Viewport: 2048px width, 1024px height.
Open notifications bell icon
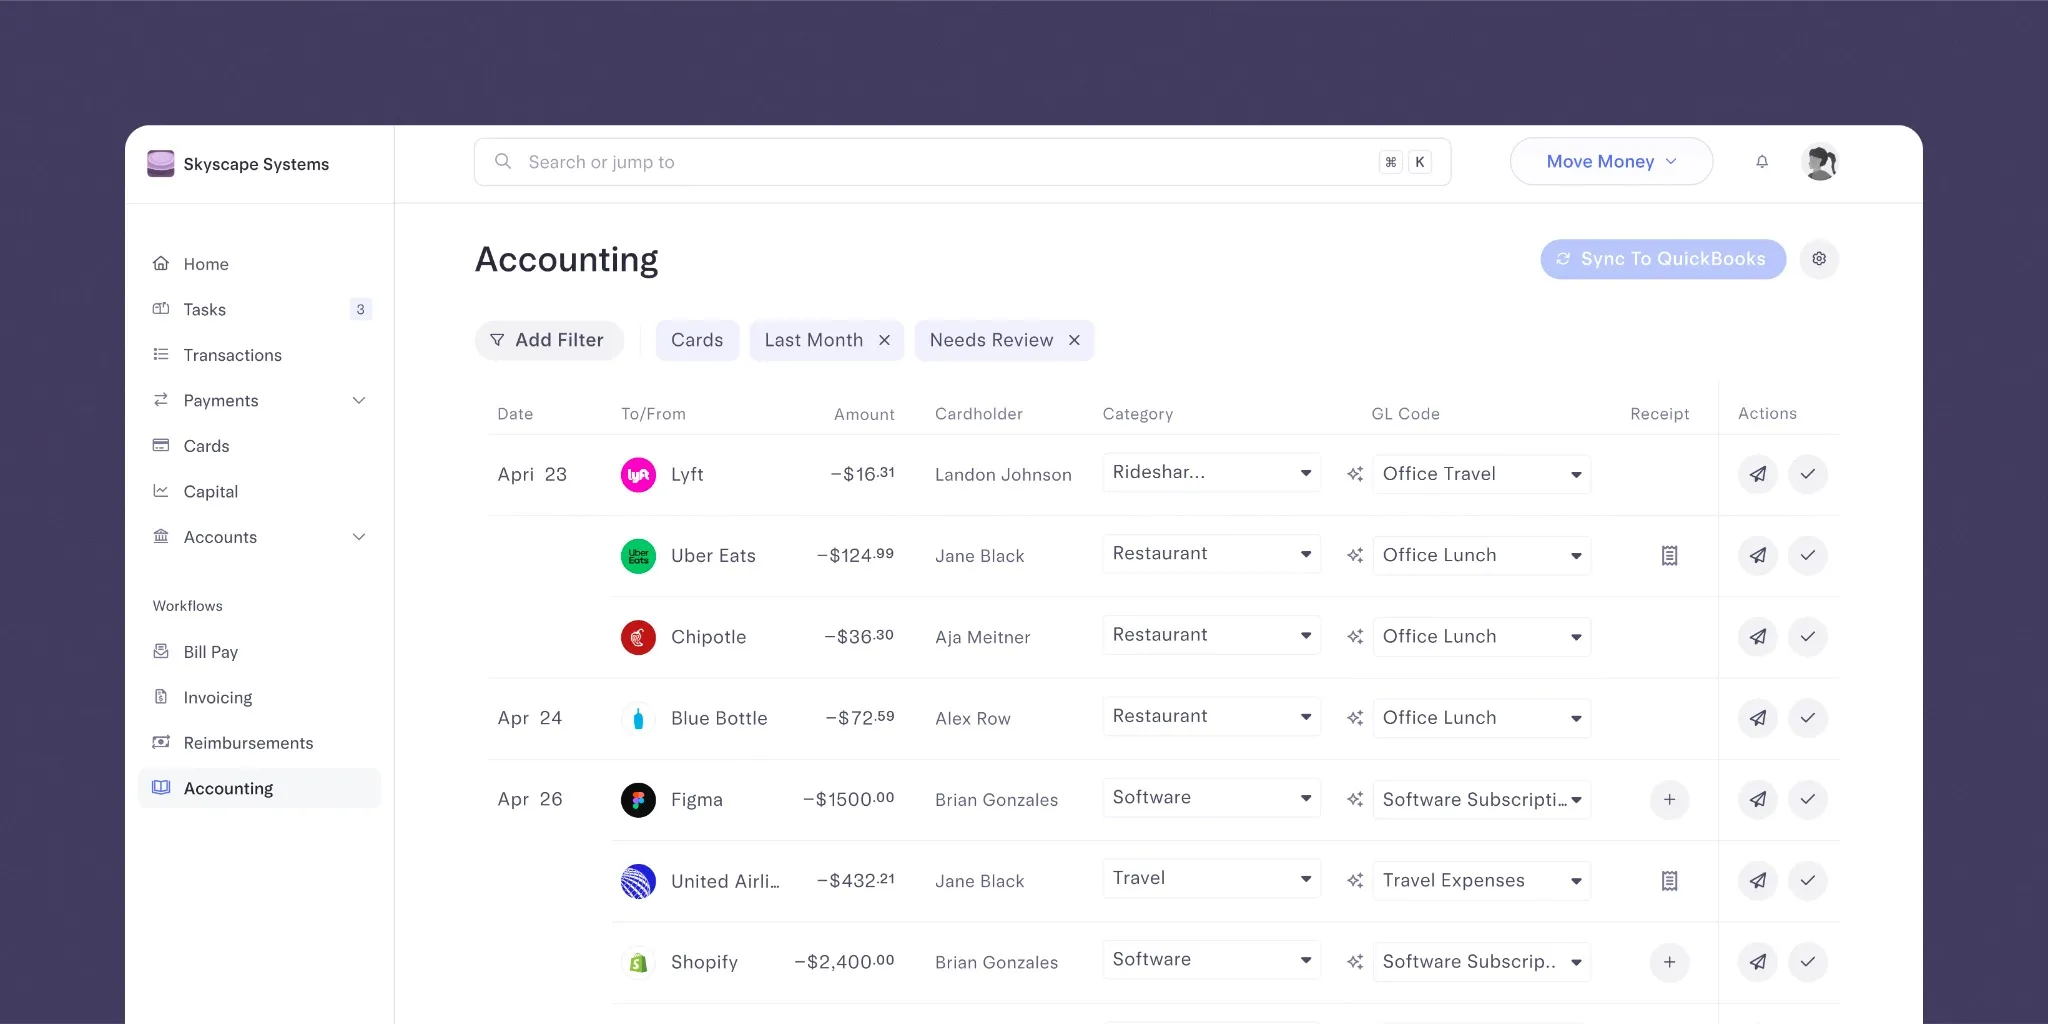1762,162
